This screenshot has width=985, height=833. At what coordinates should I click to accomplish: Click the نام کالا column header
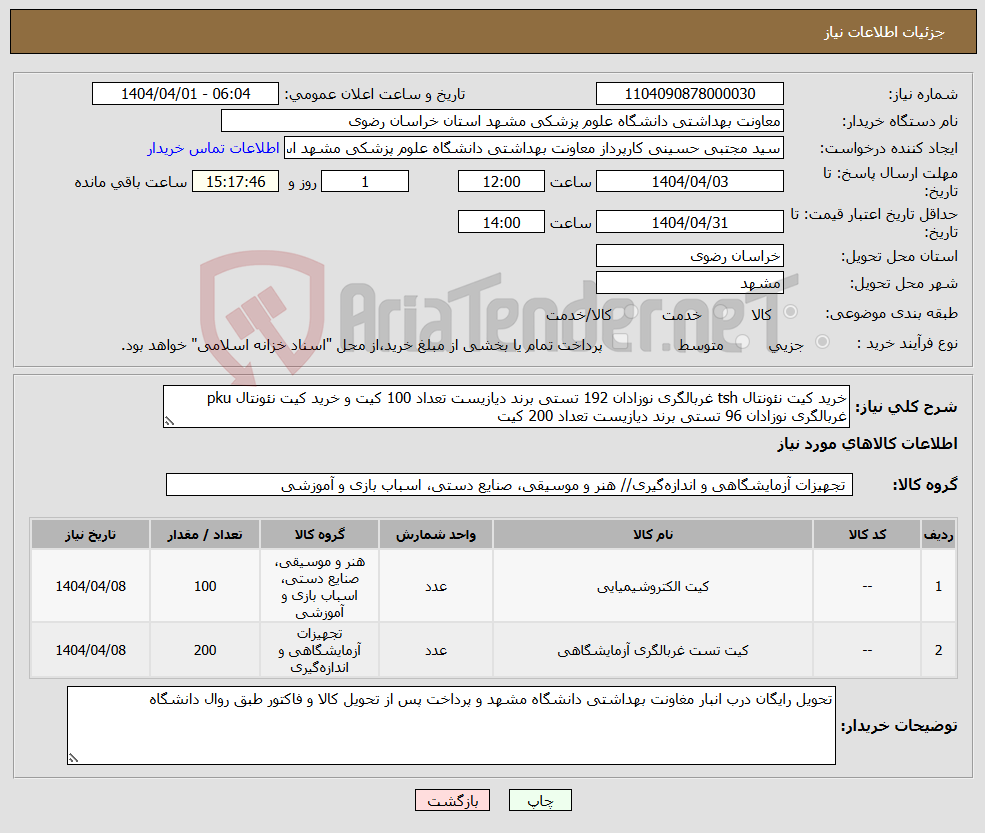point(653,535)
